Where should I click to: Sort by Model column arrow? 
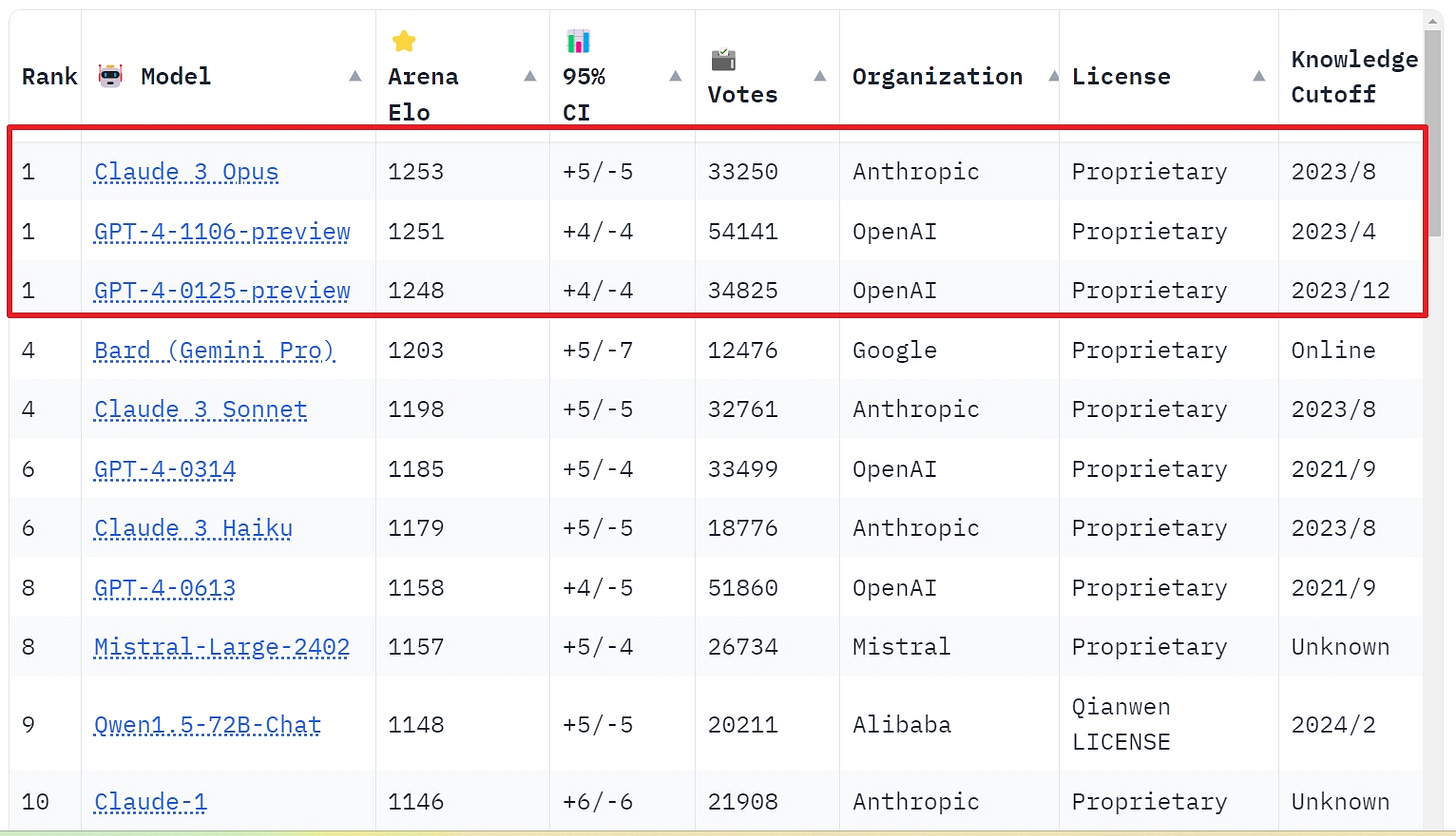(355, 76)
